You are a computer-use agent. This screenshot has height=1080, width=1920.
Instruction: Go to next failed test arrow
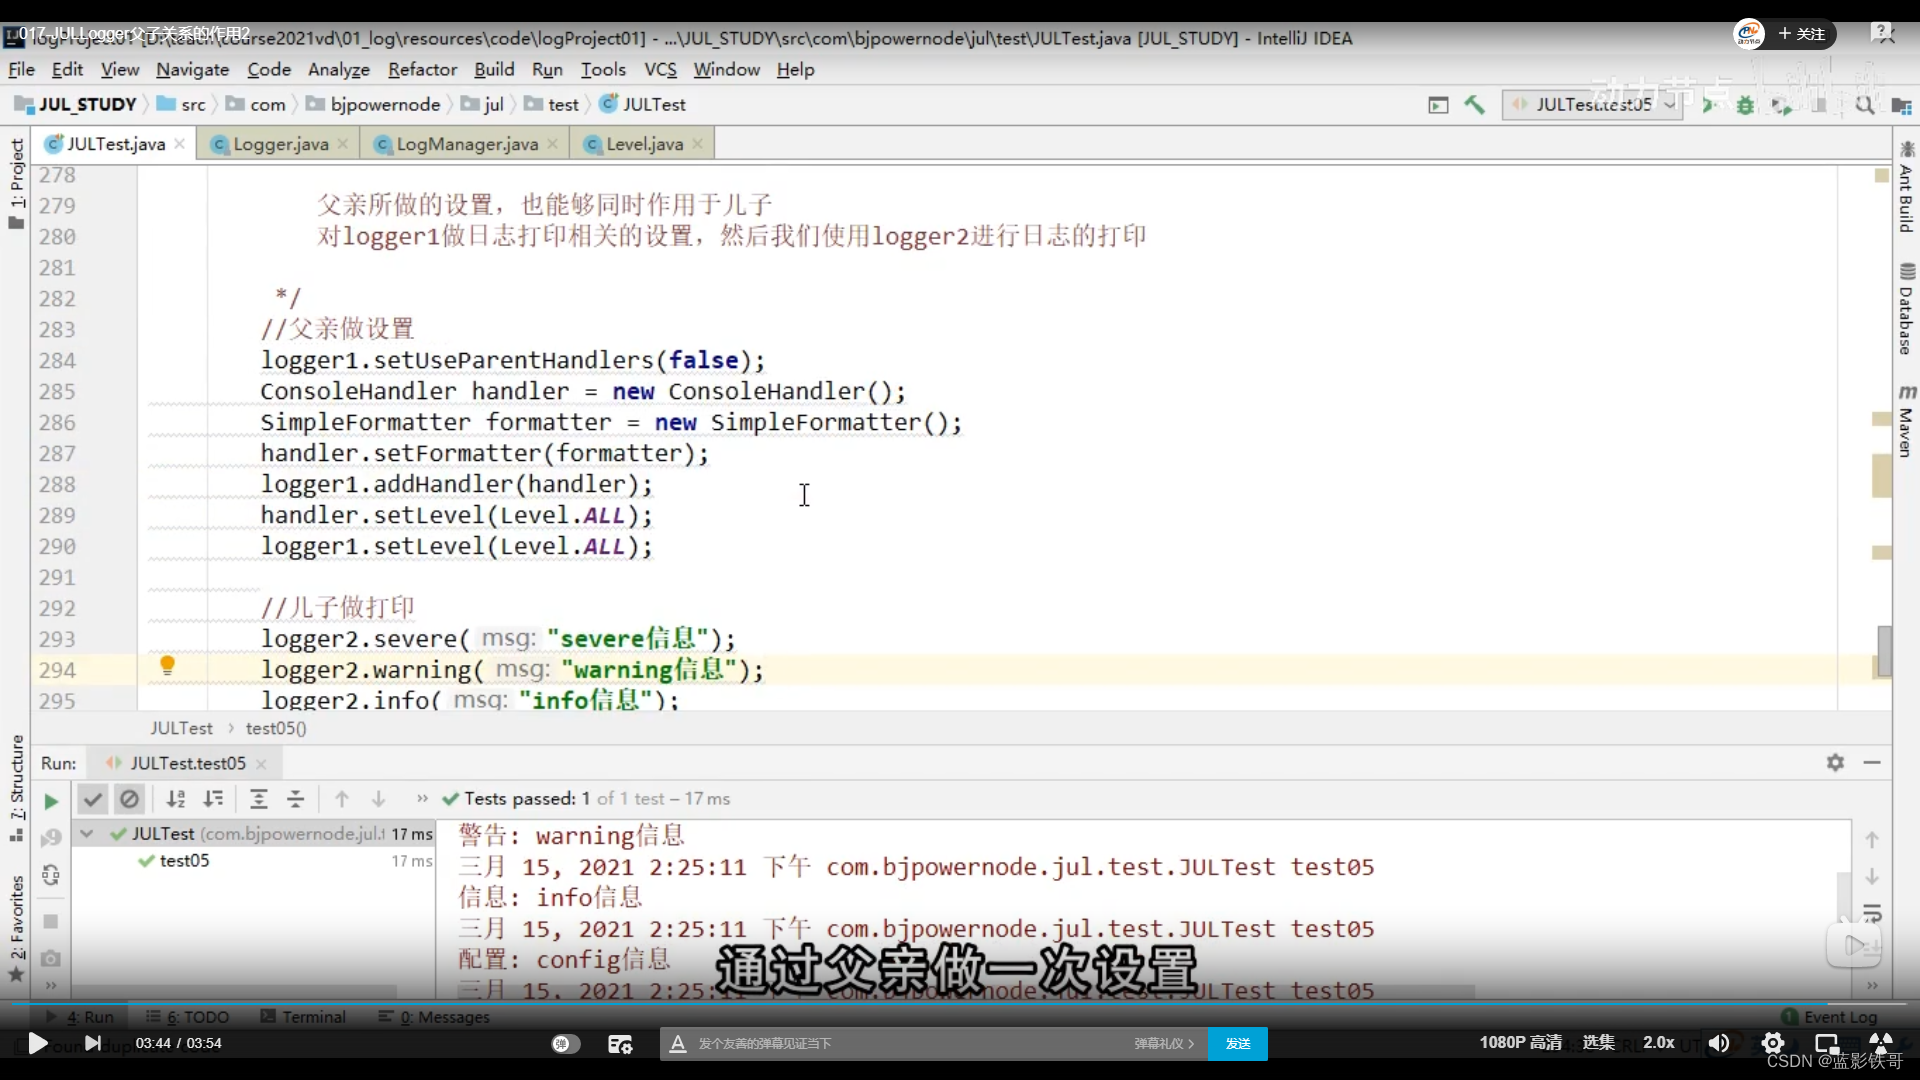click(378, 799)
